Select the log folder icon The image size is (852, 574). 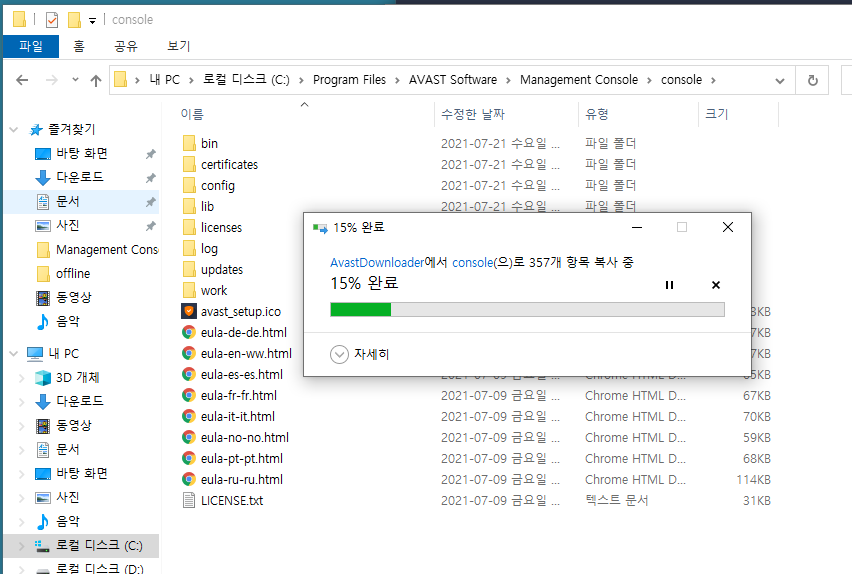pos(189,248)
